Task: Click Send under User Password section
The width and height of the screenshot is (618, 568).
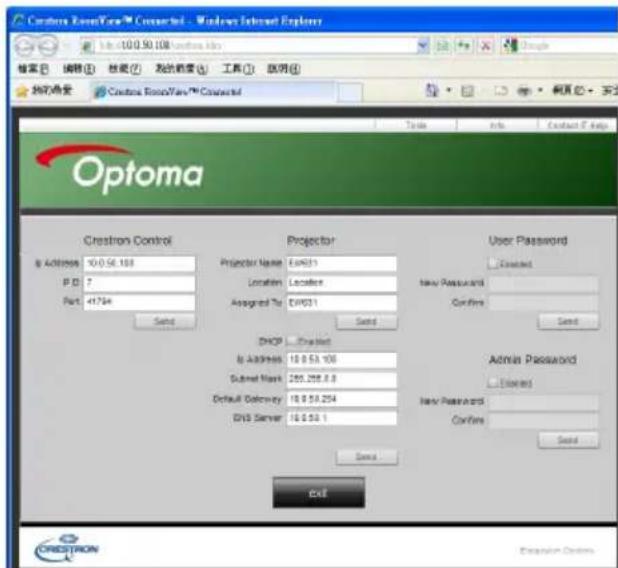Action: (568, 322)
